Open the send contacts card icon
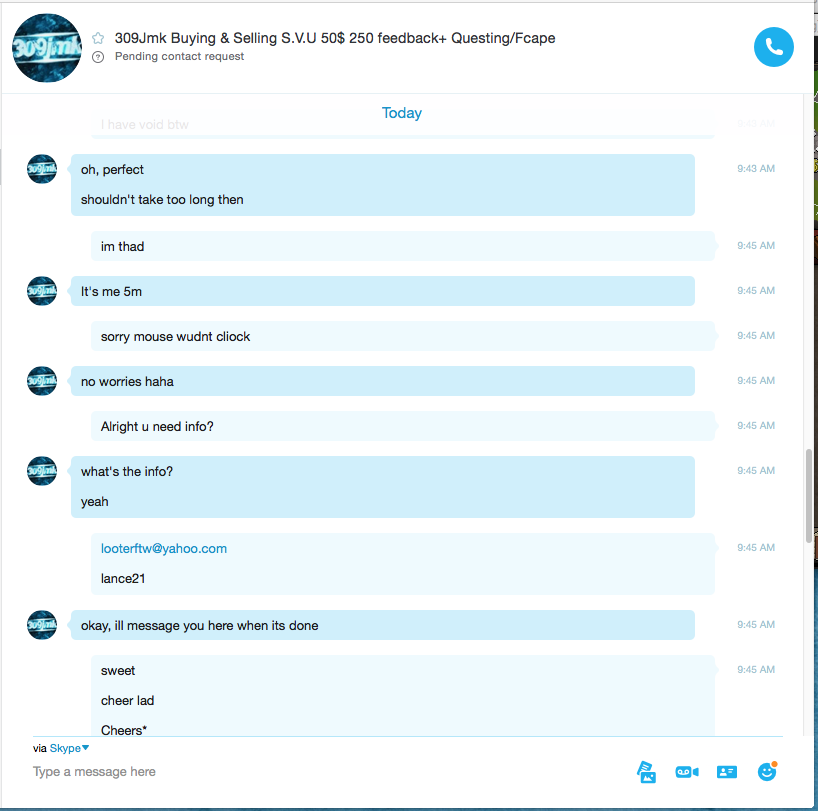Screen dimensions: 818x811 pos(727,772)
